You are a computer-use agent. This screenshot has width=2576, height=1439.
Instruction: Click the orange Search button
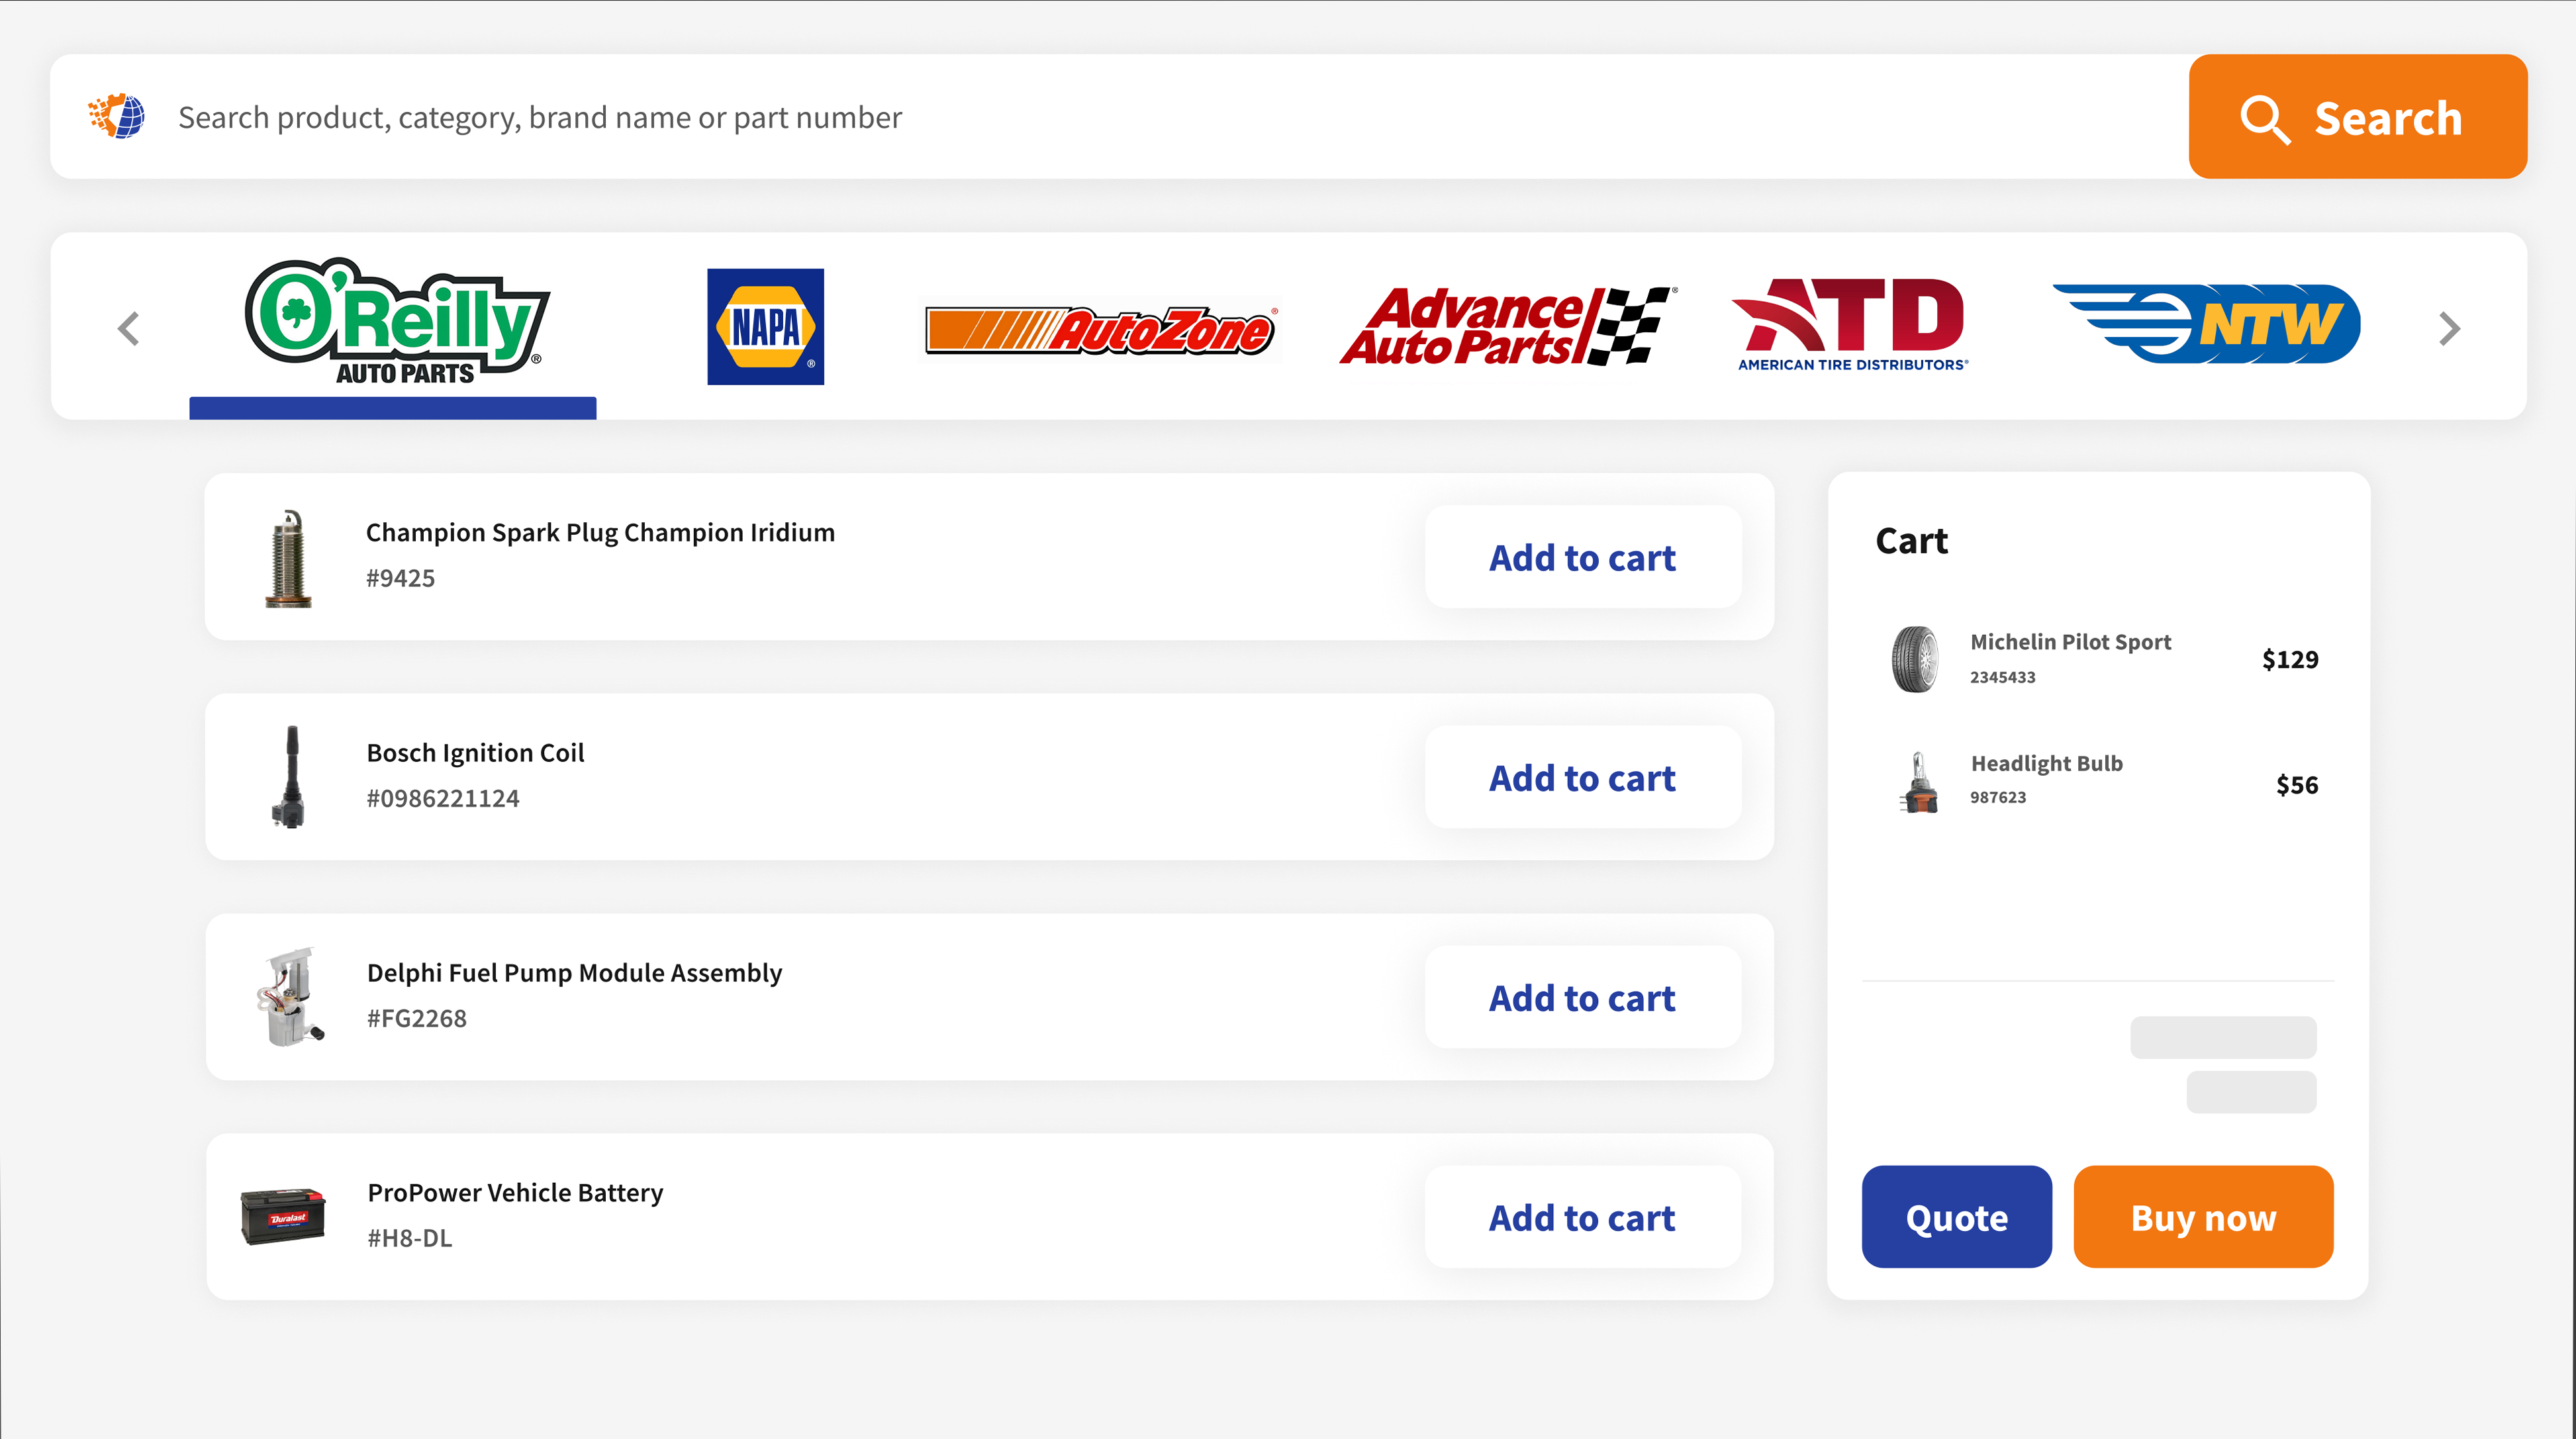pos(2357,117)
